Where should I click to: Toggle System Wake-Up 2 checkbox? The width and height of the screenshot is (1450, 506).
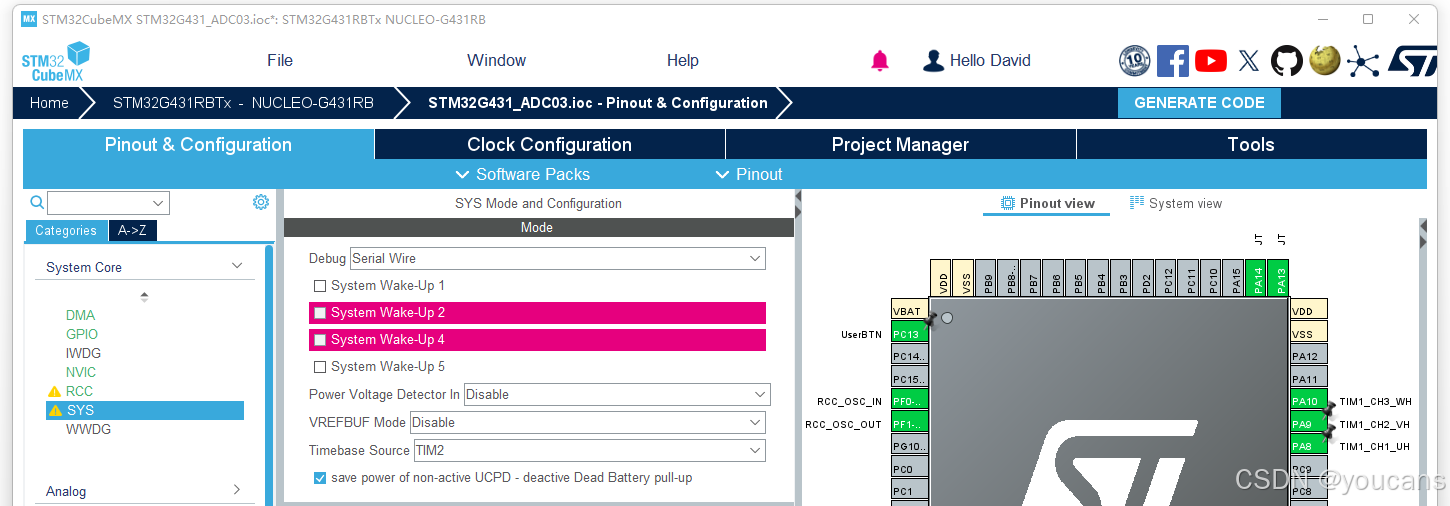(320, 313)
